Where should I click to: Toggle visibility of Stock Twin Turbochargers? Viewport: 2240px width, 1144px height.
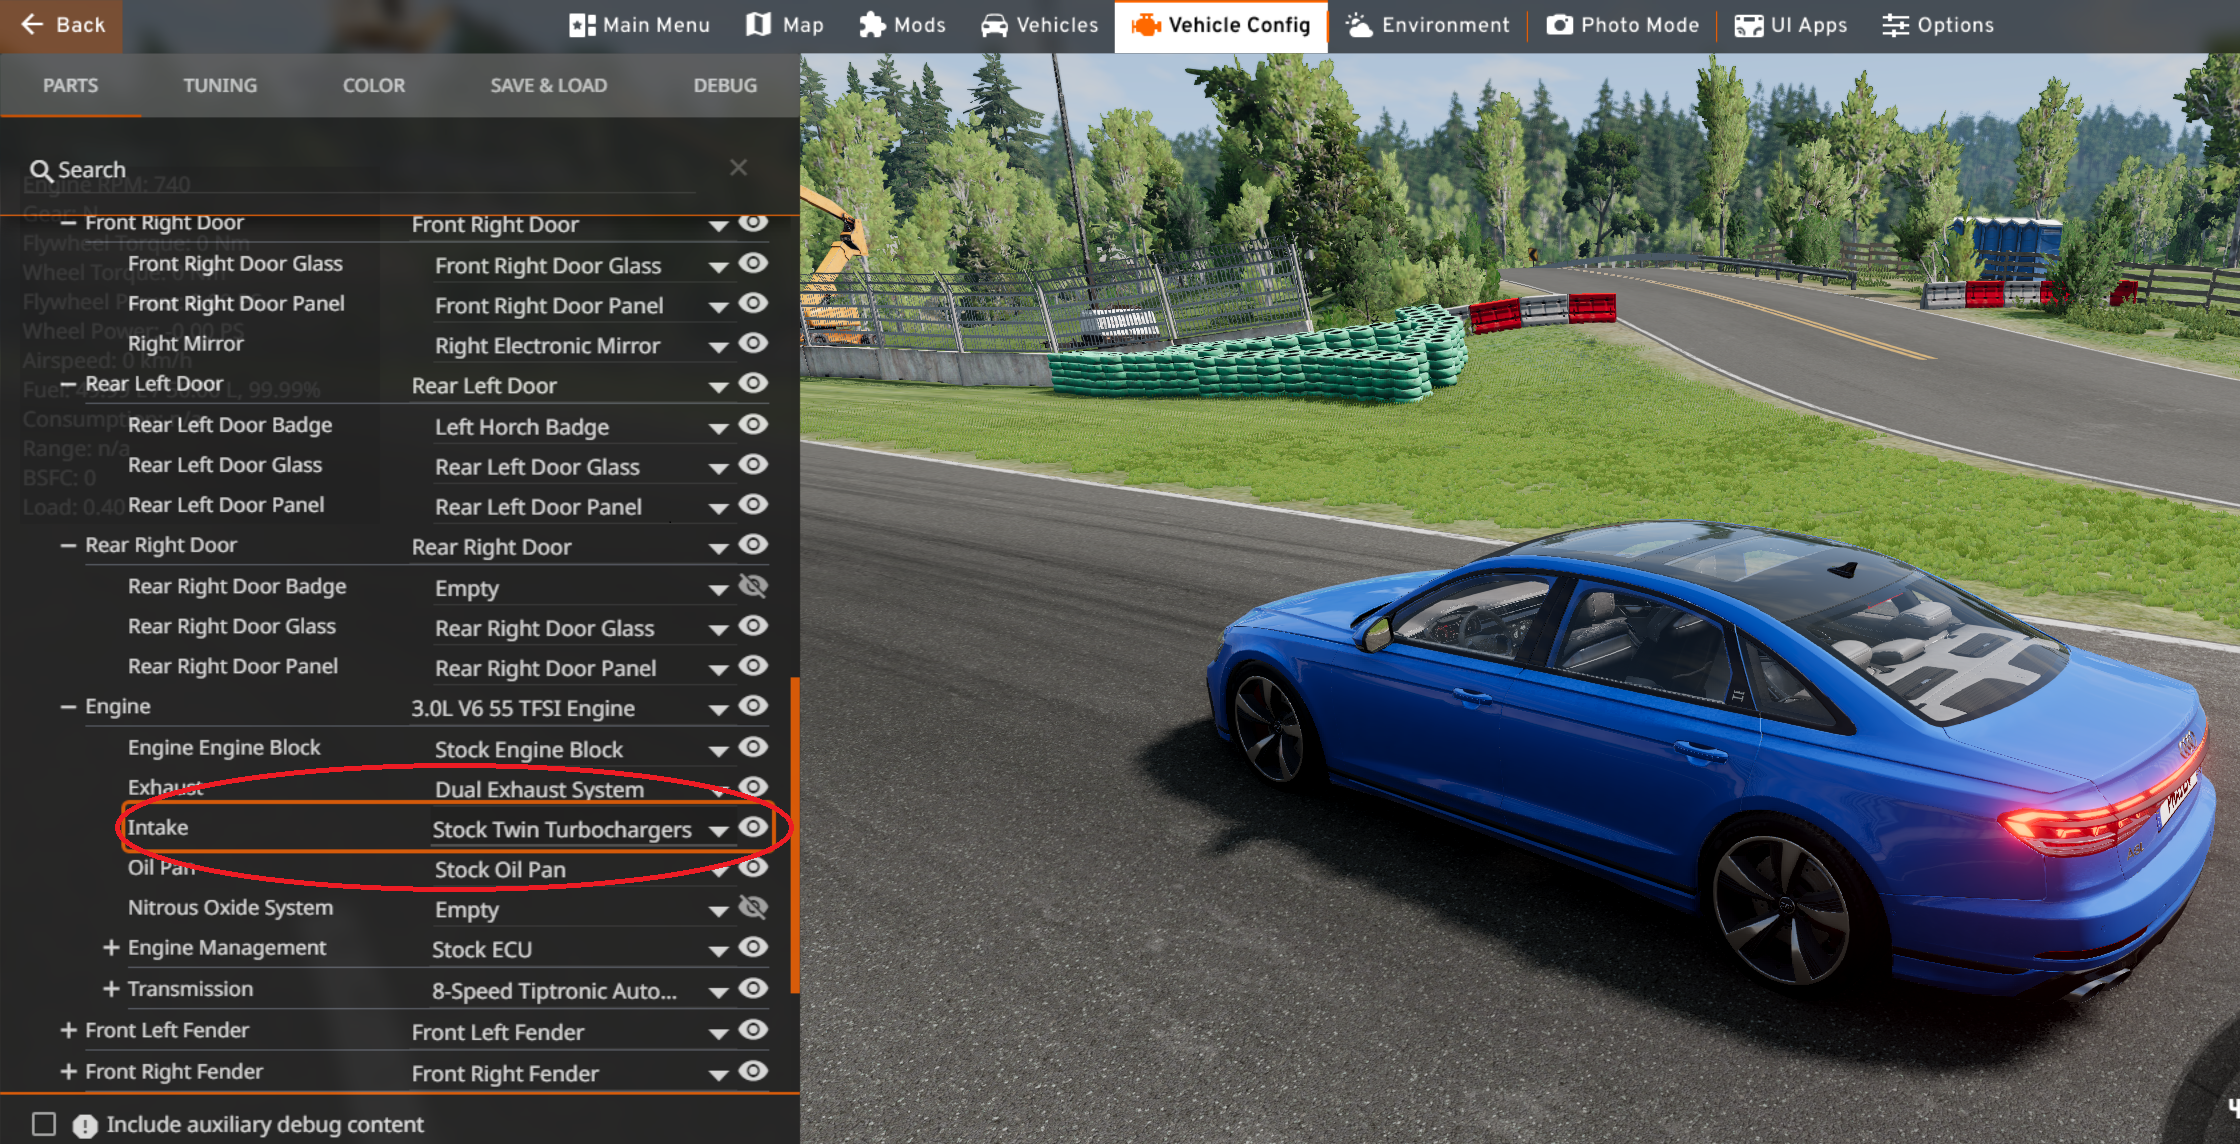[x=753, y=827]
